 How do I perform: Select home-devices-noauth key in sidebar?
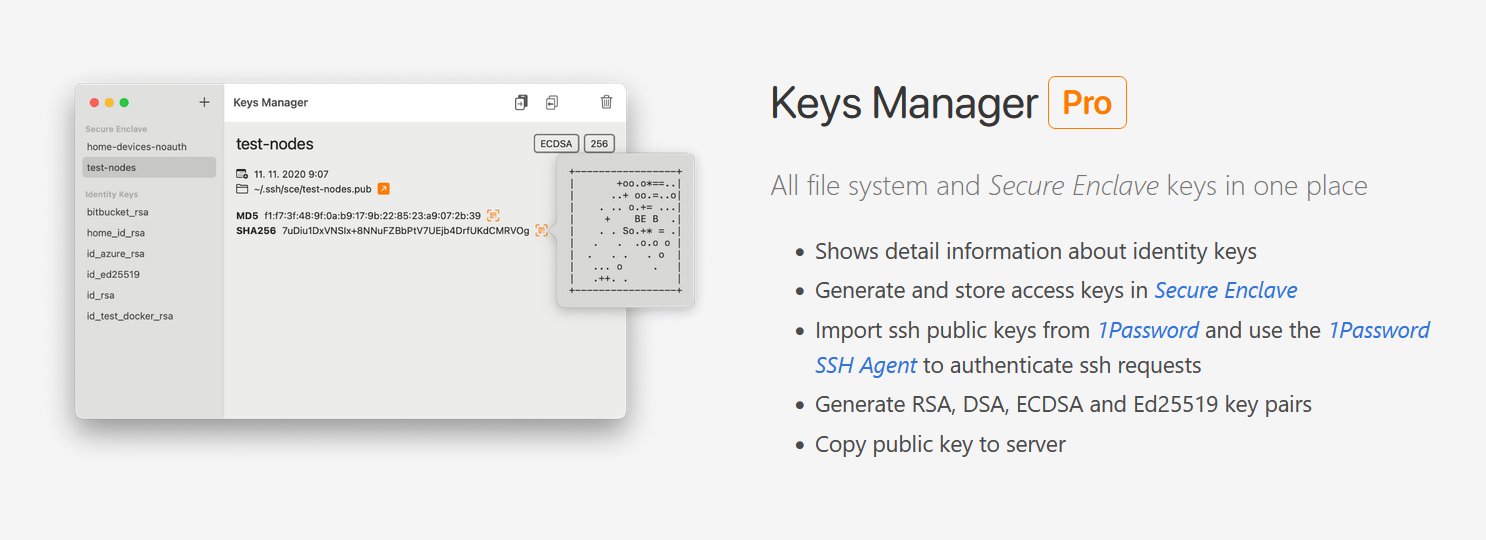149,146
